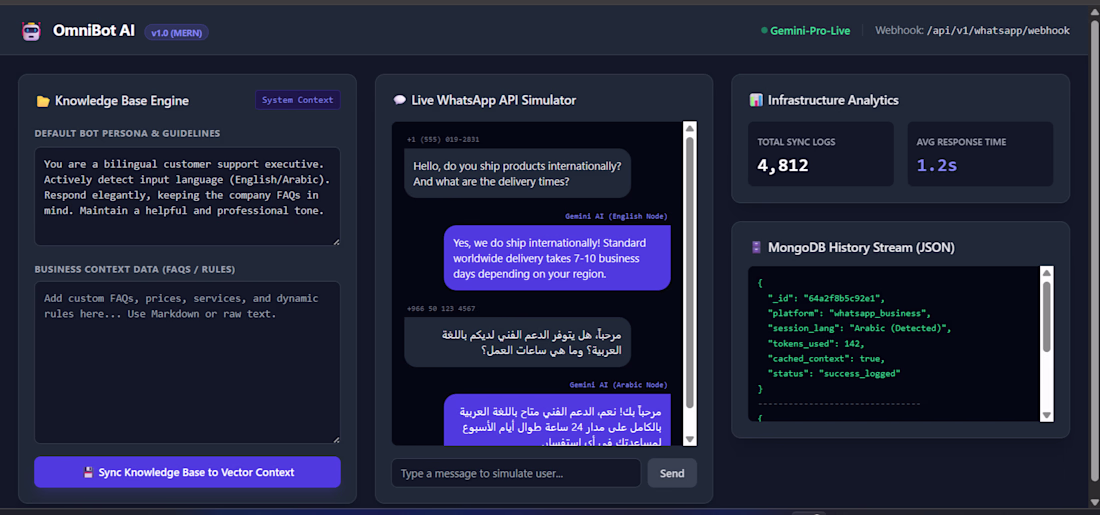Screen dimensions: 1100x515
Task: Click the phone number +1 (555) 019-2831
Action: (x=443, y=140)
